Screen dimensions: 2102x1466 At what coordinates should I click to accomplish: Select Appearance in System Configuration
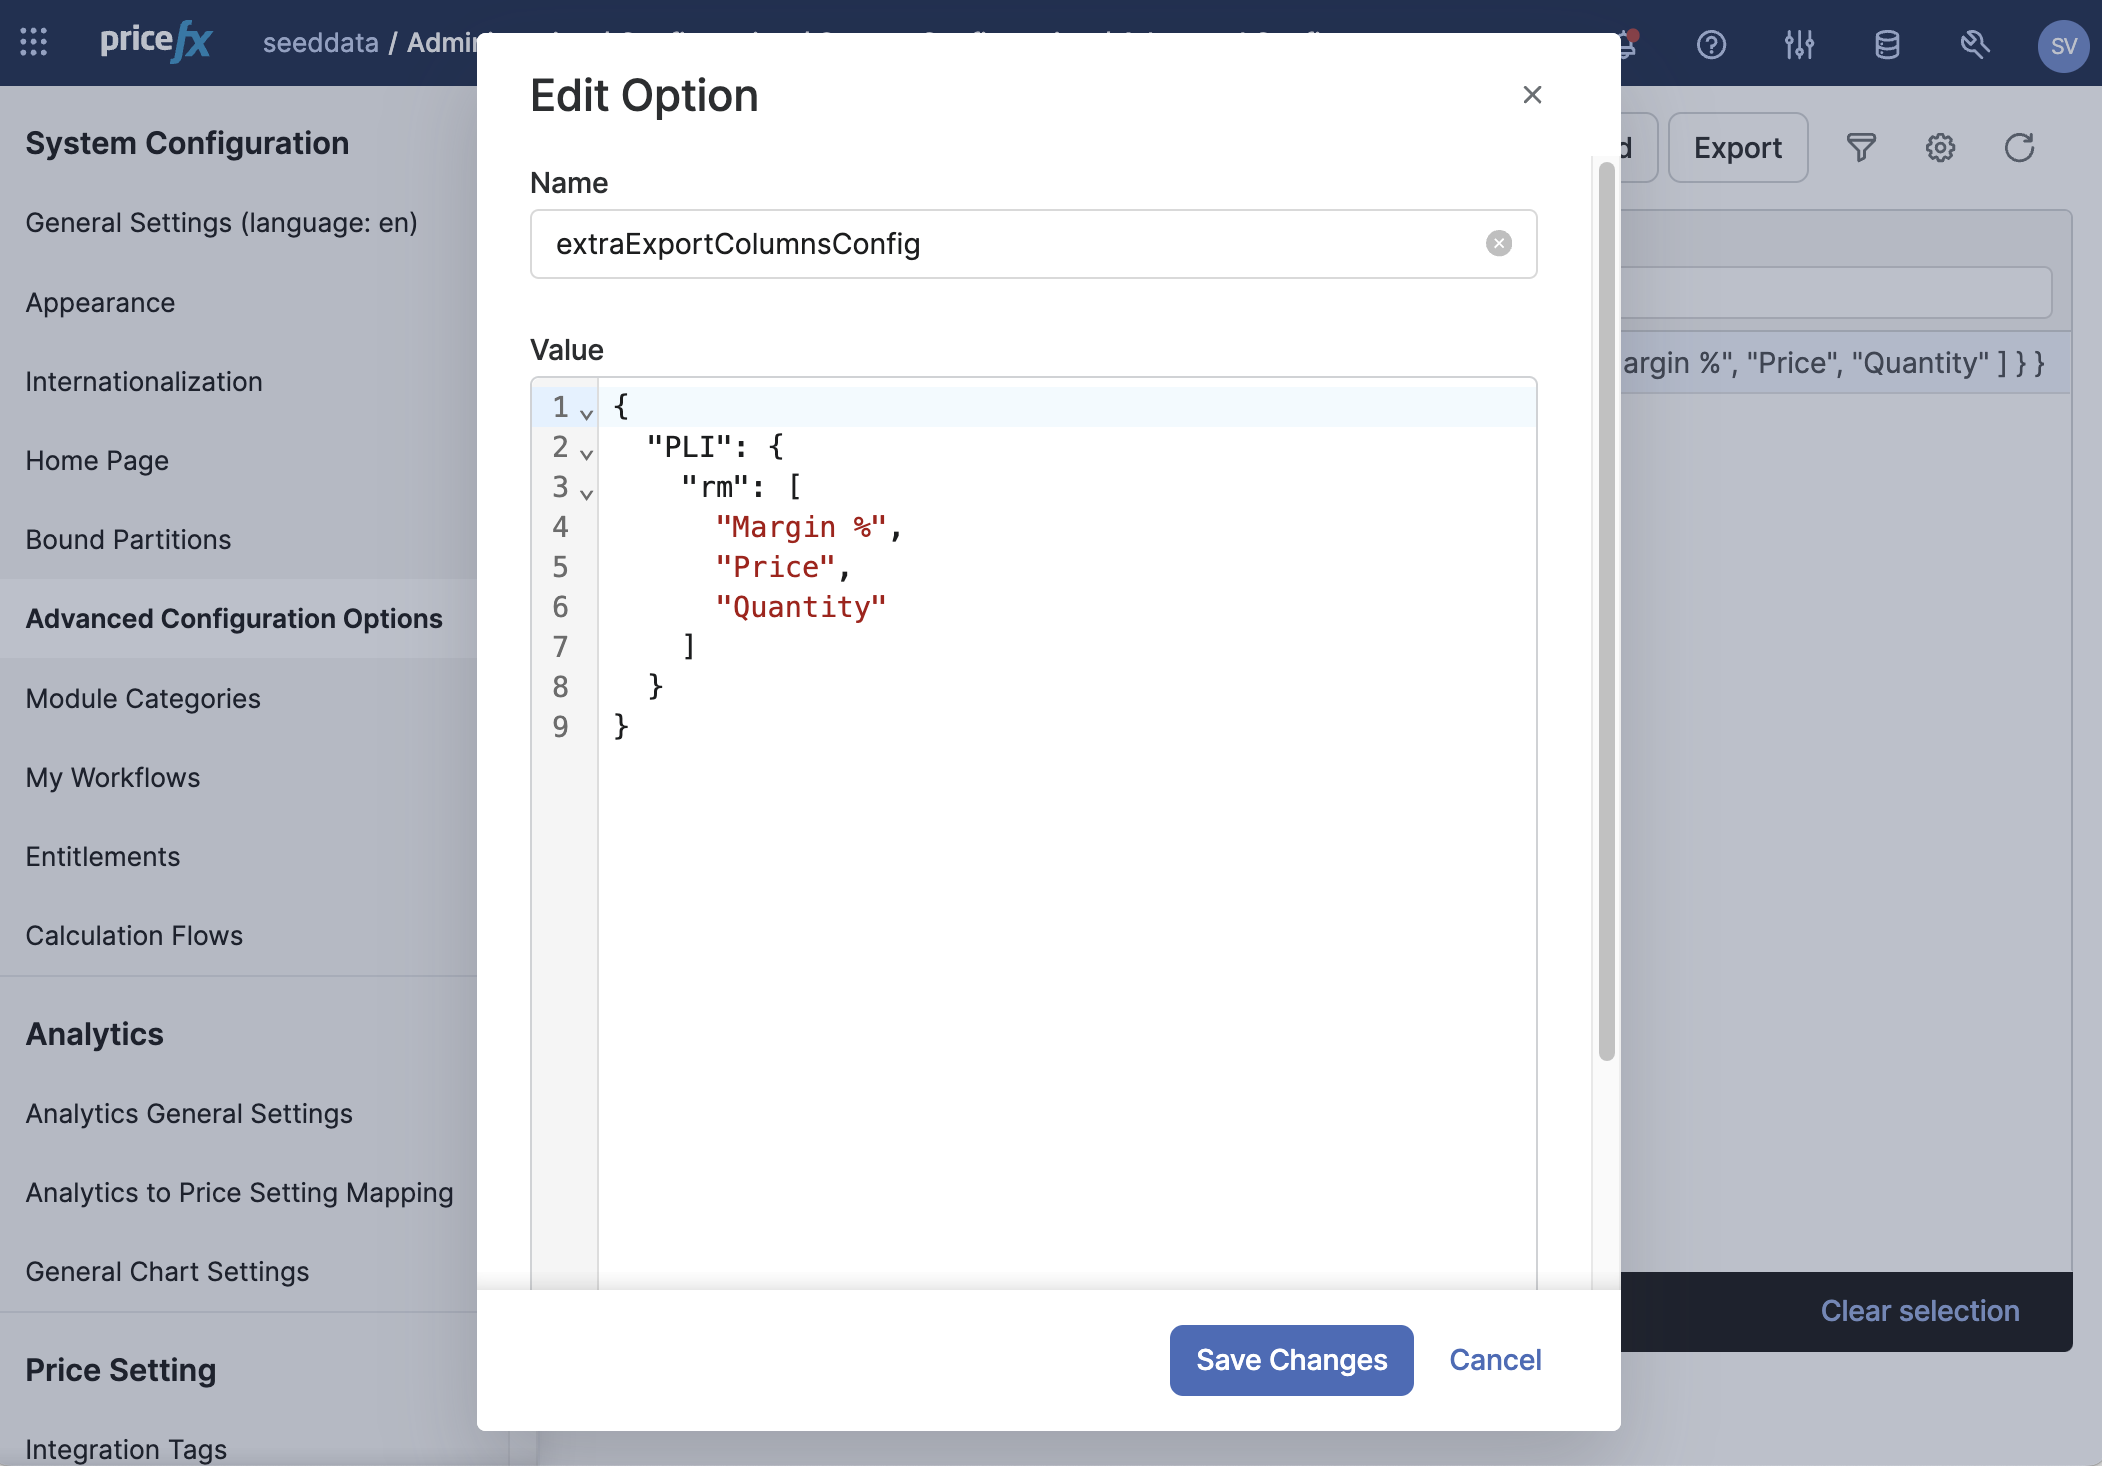click(x=100, y=303)
